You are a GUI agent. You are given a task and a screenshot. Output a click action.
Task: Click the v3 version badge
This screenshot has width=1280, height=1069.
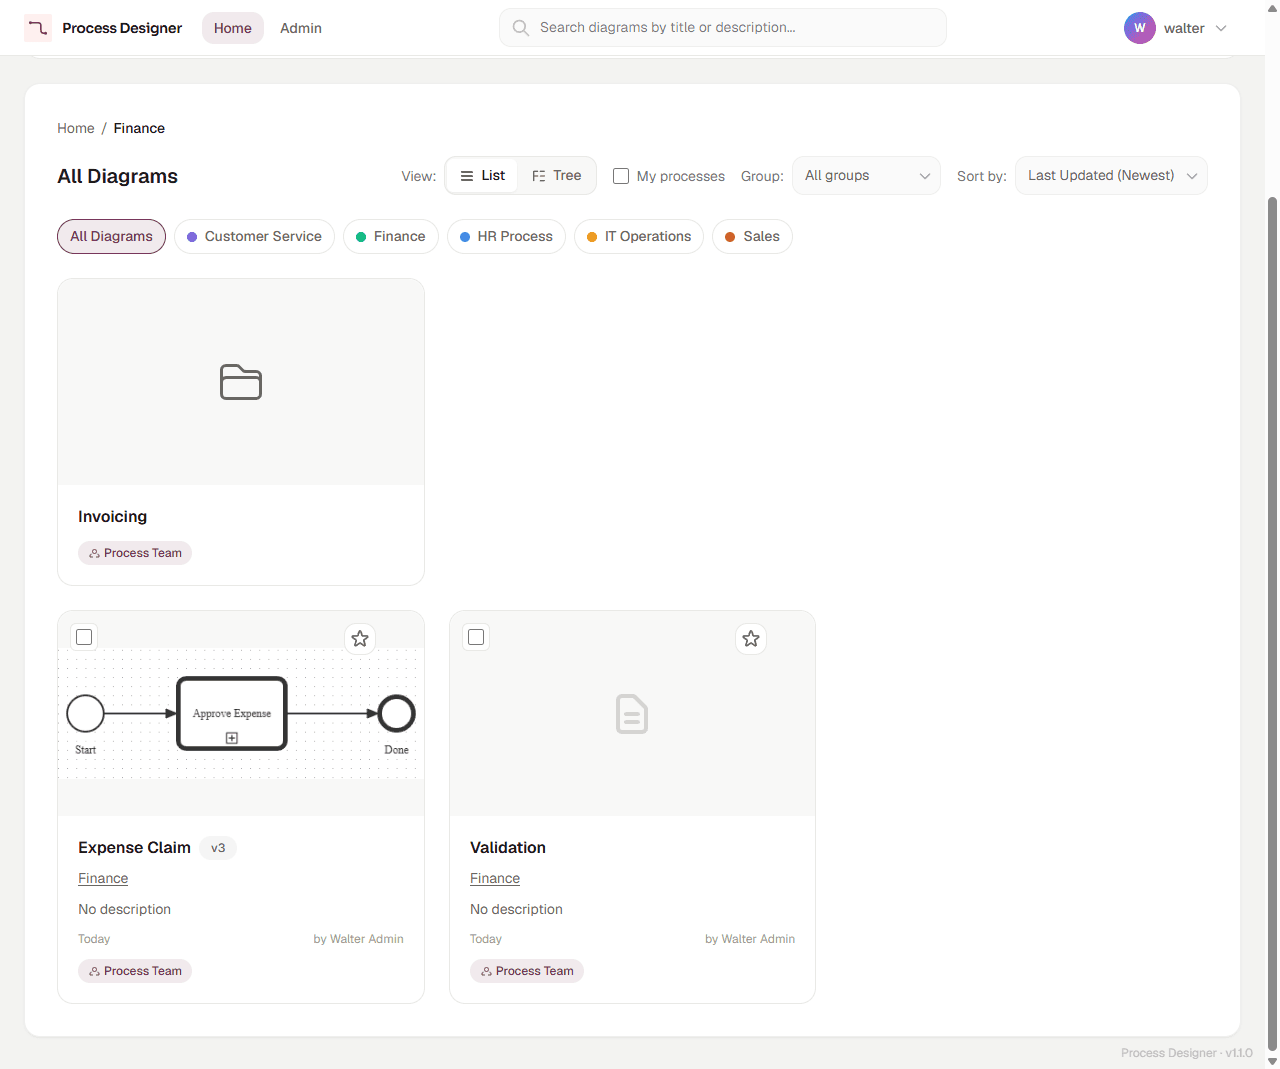pyautogui.click(x=218, y=848)
